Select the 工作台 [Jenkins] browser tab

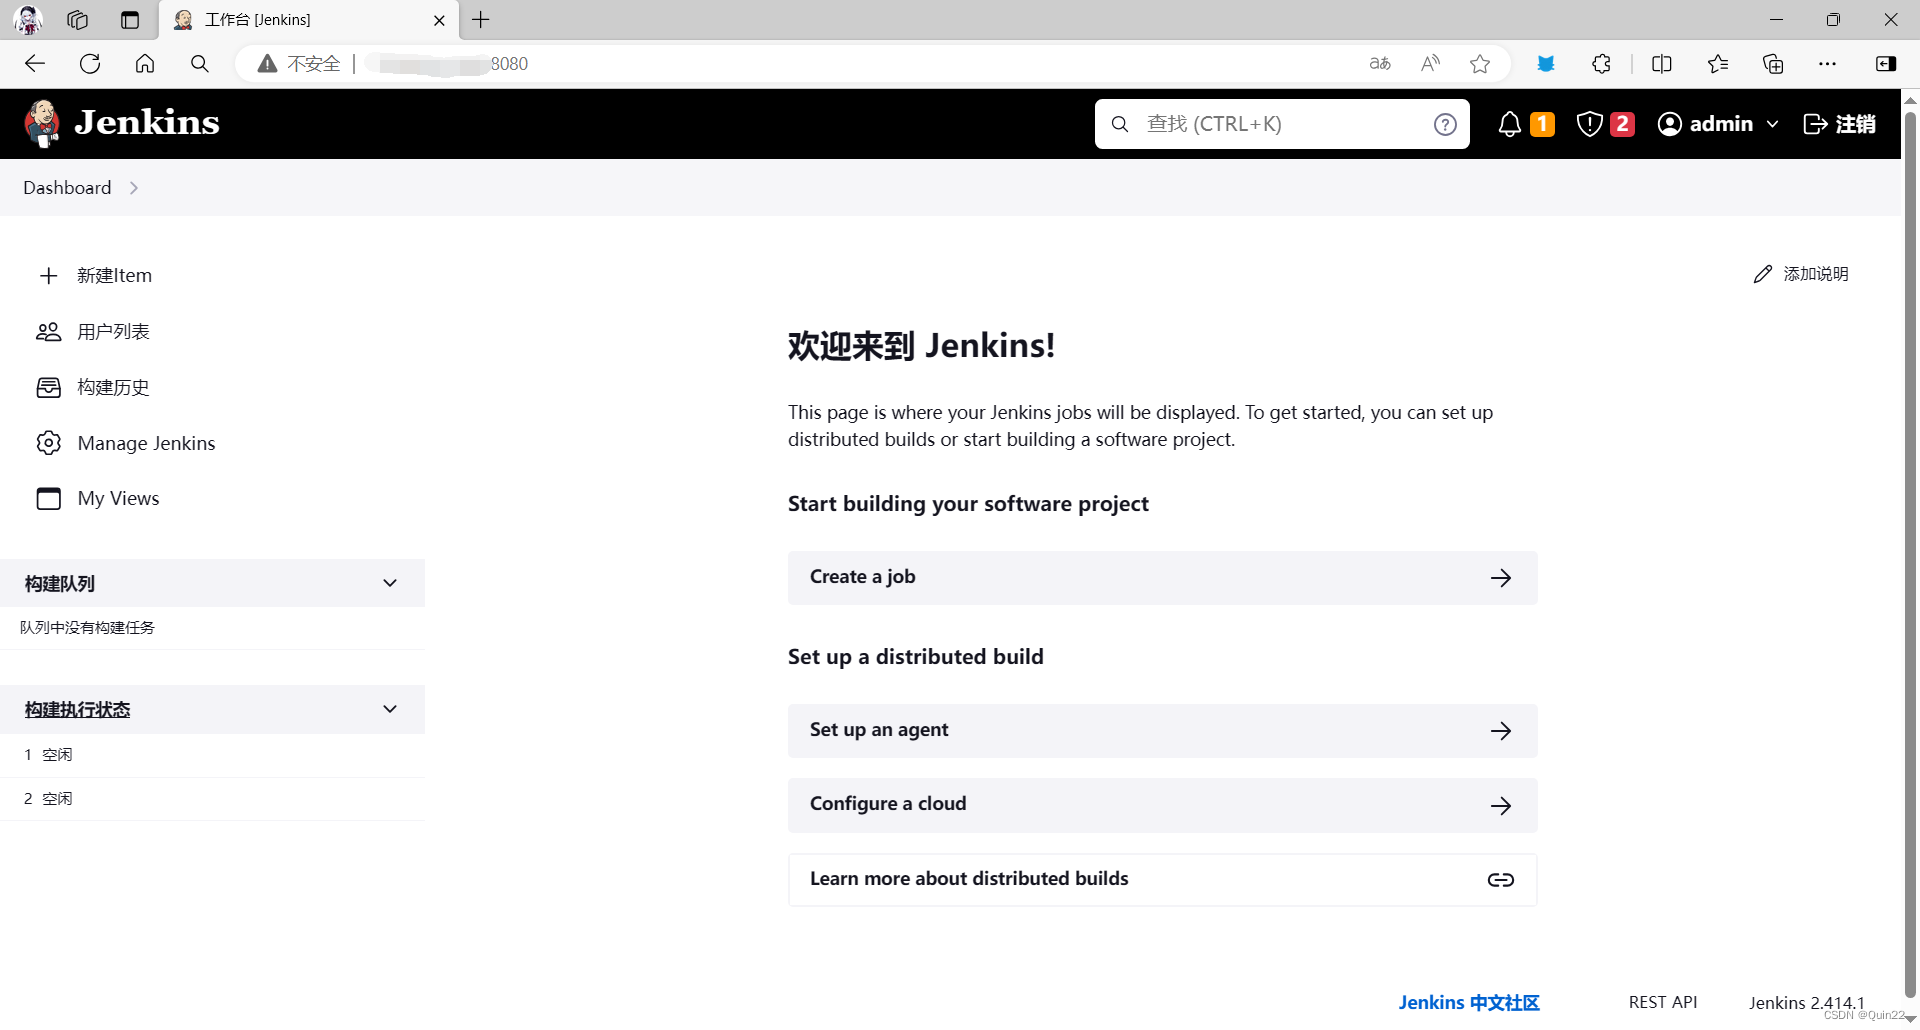(x=309, y=20)
